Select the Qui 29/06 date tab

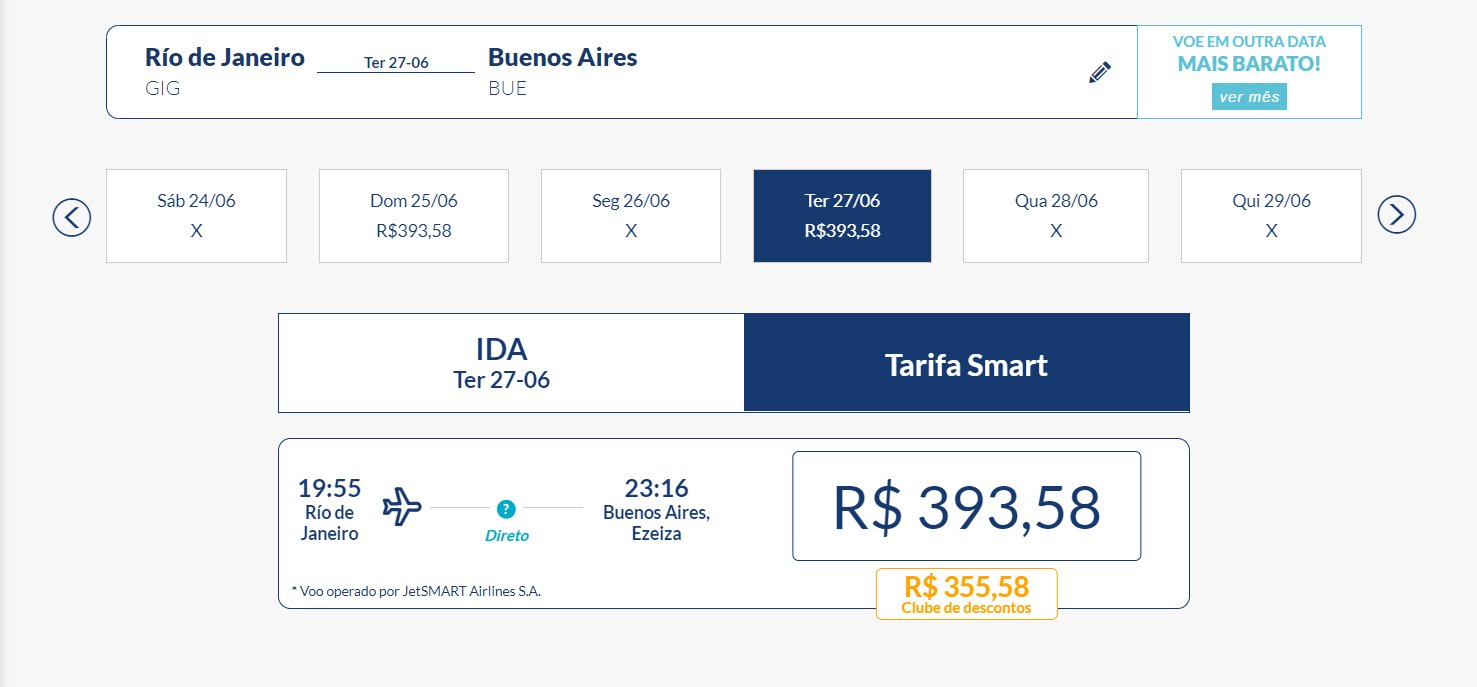1271,216
